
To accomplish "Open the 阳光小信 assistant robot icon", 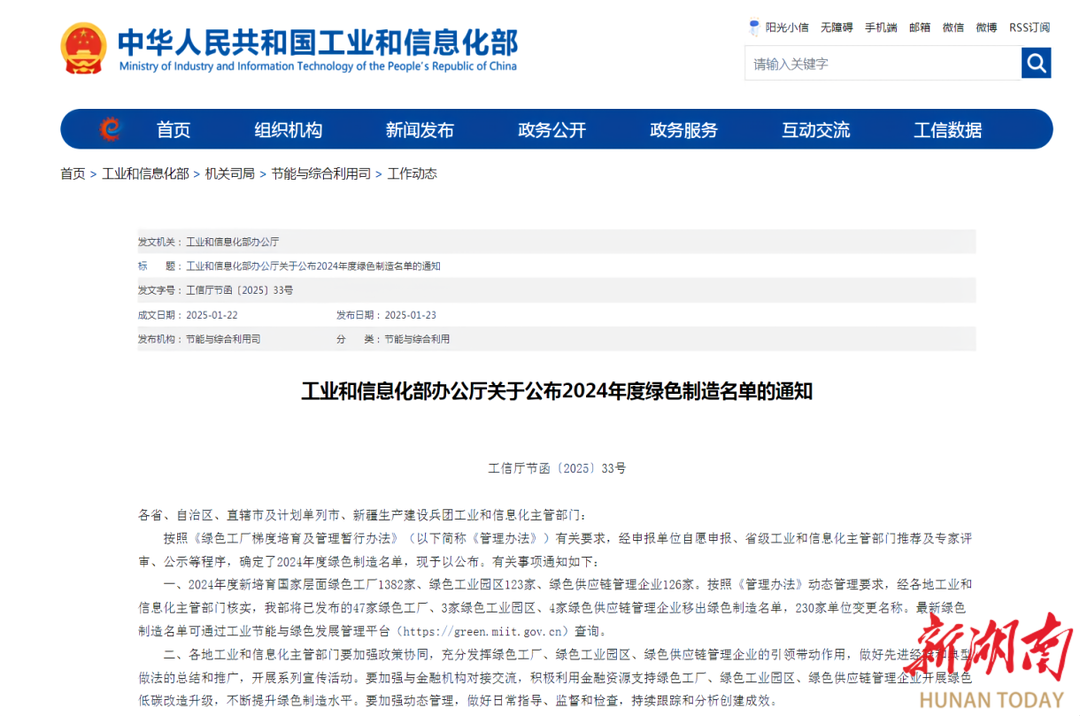I will [755, 27].
